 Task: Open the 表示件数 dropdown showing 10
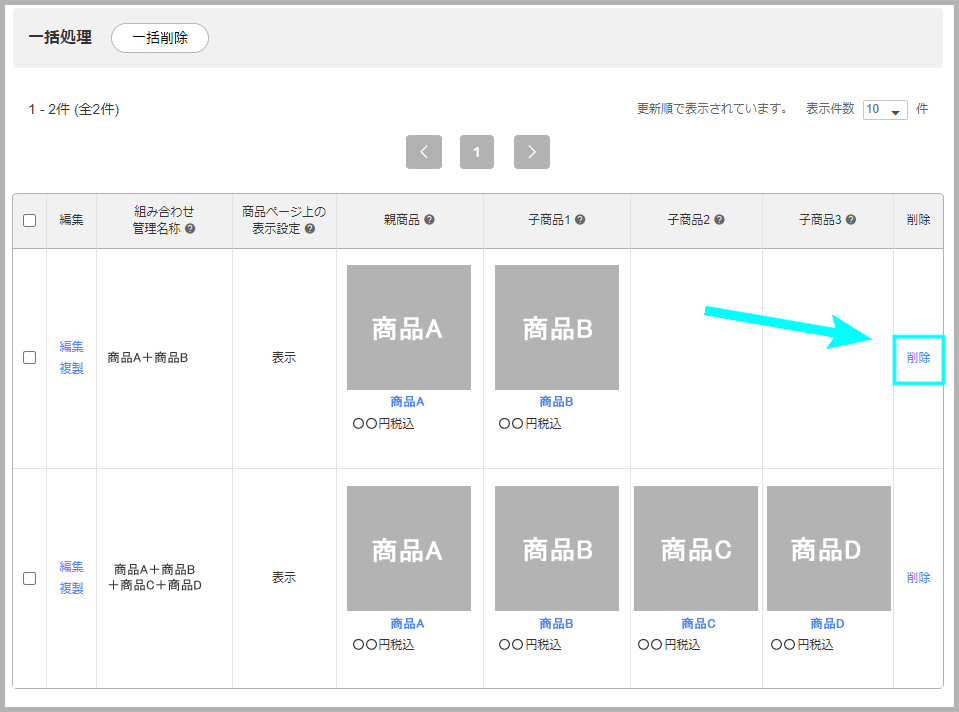coord(884,109)
